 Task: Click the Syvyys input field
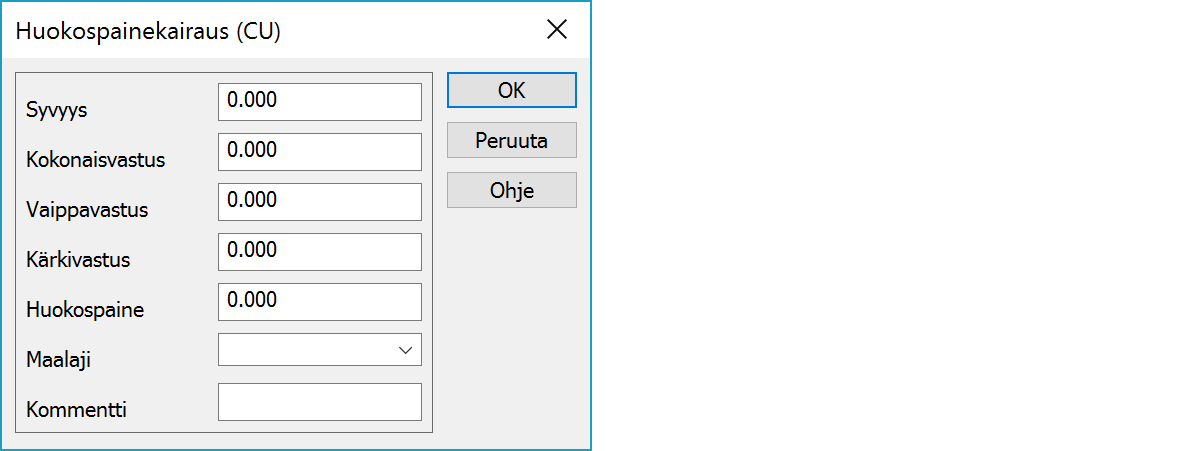pyautogui.click(x=319, y=101)
